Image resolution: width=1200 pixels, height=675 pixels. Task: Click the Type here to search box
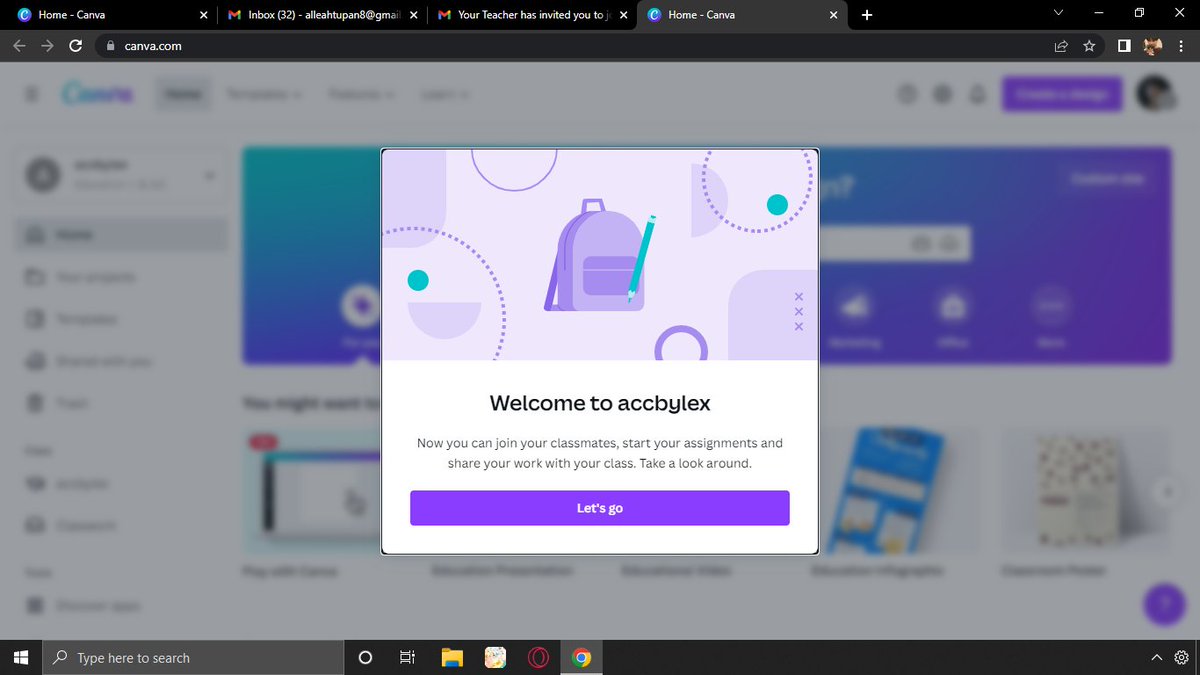coord(194,657)
